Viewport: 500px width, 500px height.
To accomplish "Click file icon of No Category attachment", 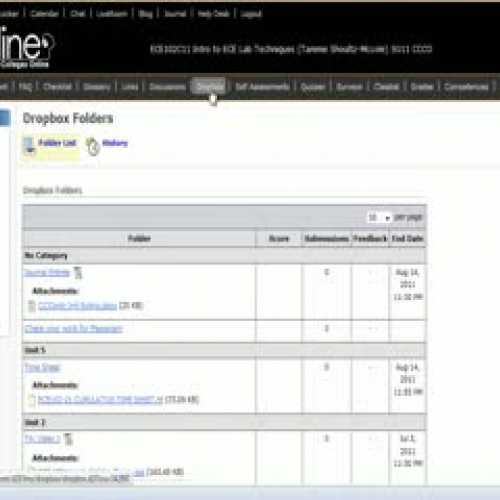I will (x=32, y=306).
